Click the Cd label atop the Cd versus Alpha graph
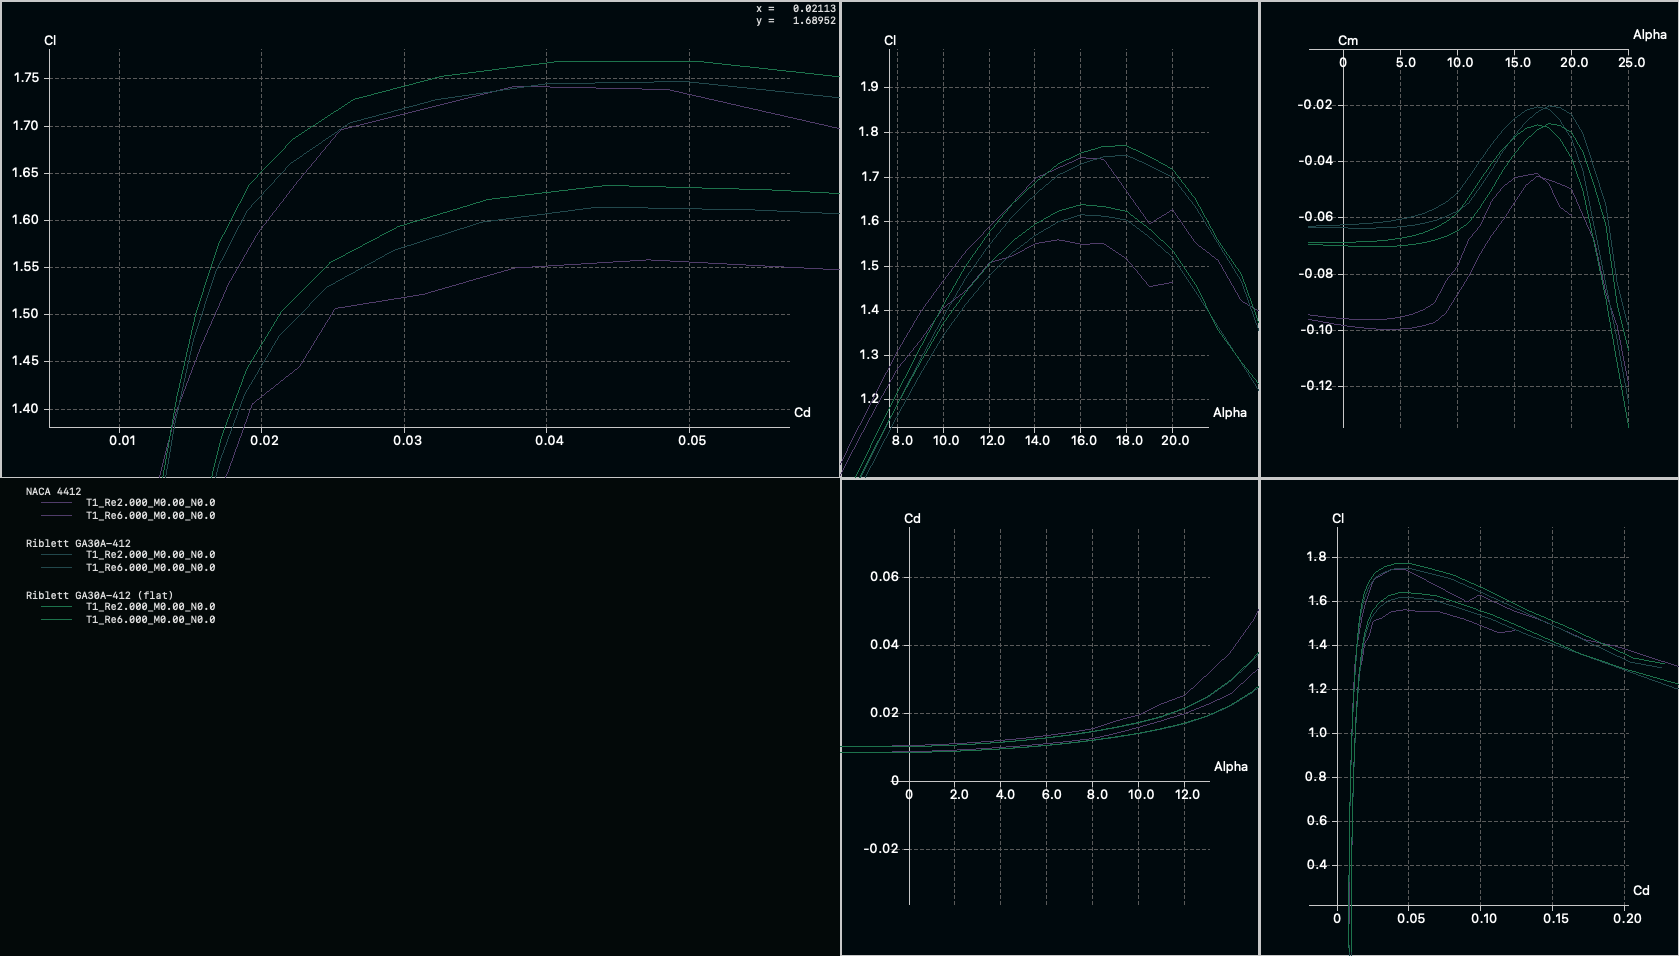 (x=912, y=519)
